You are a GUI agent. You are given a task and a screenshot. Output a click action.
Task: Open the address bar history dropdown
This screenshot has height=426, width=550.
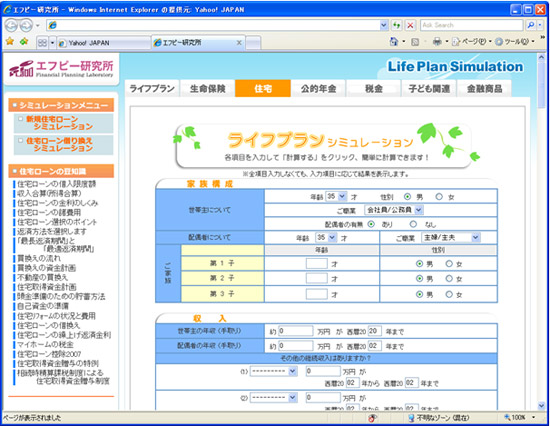pos(384,25)
